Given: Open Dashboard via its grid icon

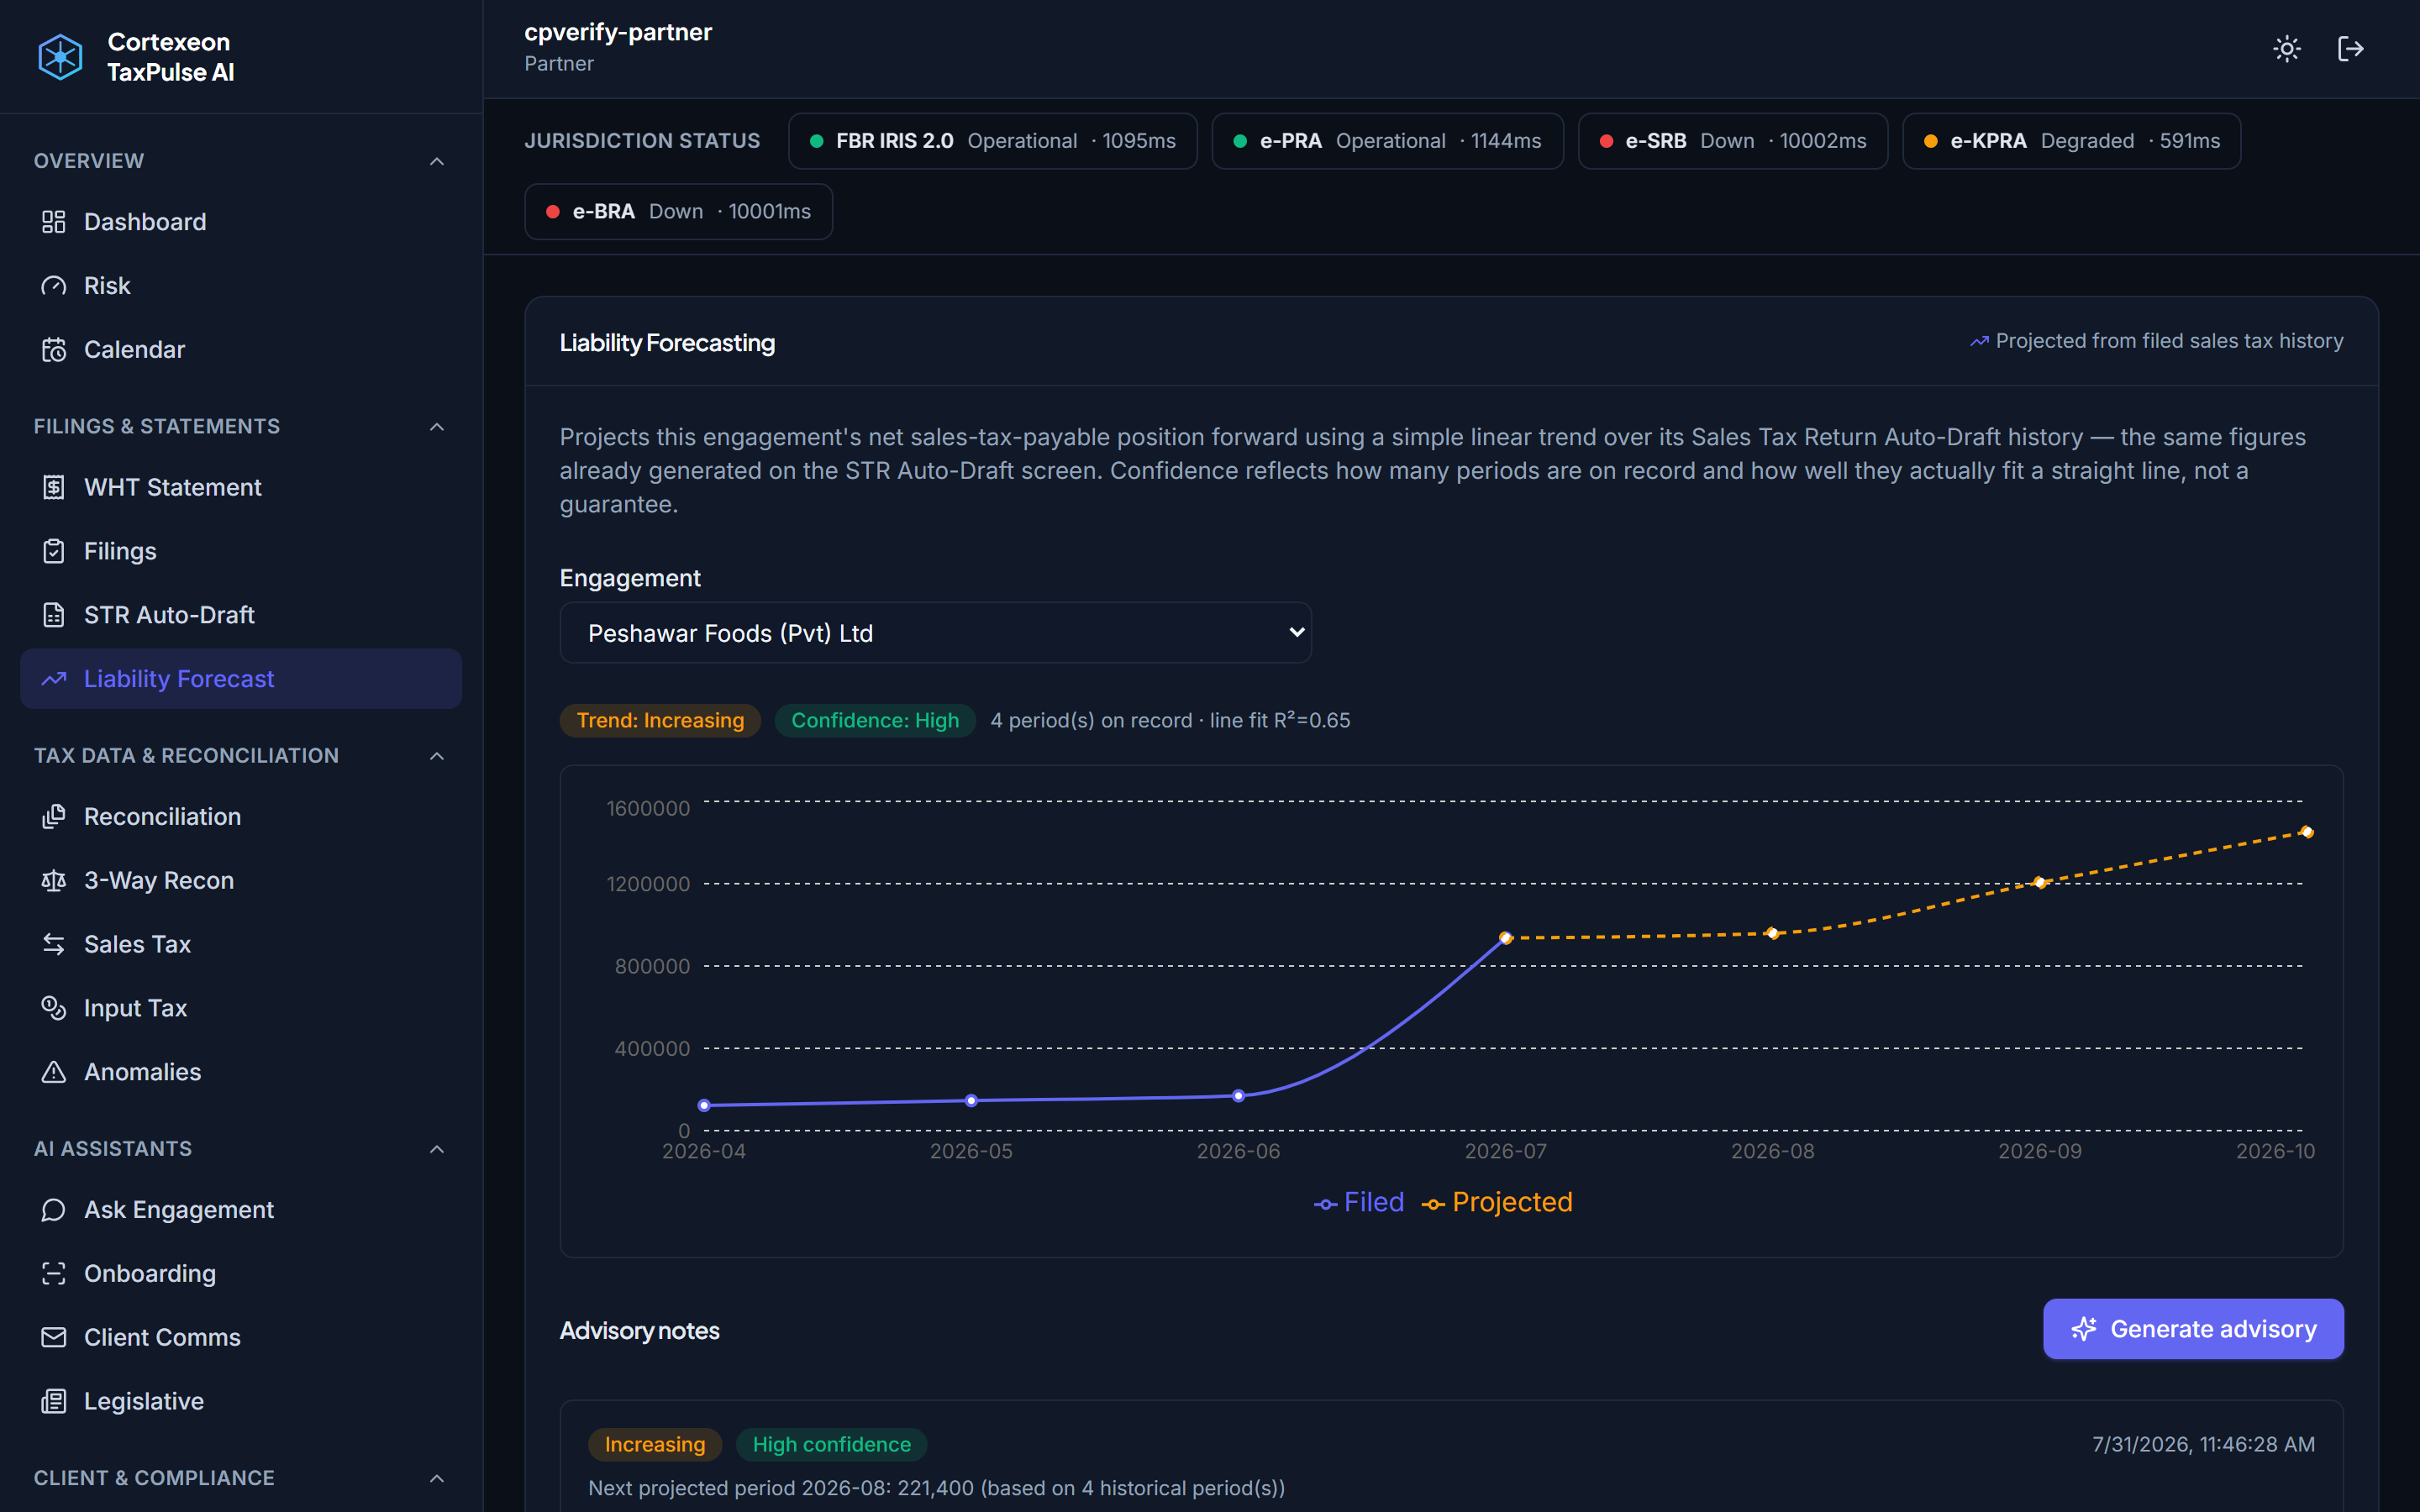Looking at the screenshot, I should (54, 222).
